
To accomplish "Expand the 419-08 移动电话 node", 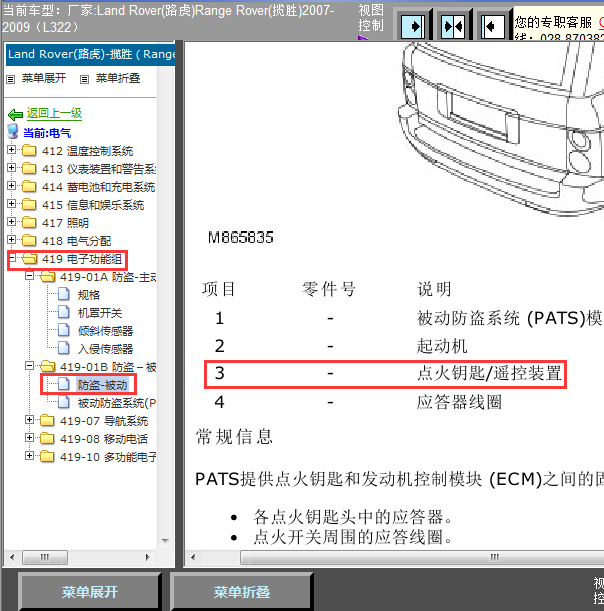I will pos(29,437).
